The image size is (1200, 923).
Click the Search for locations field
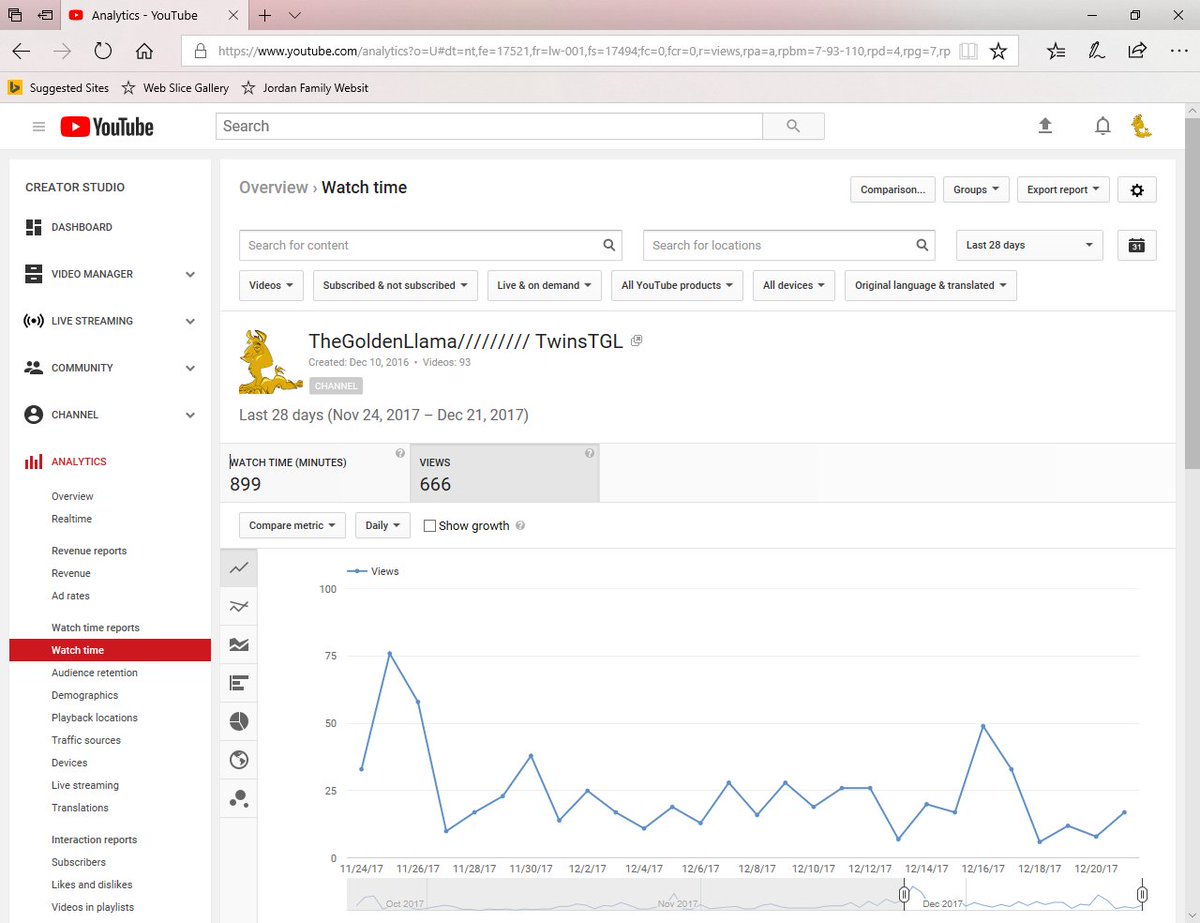789,245
